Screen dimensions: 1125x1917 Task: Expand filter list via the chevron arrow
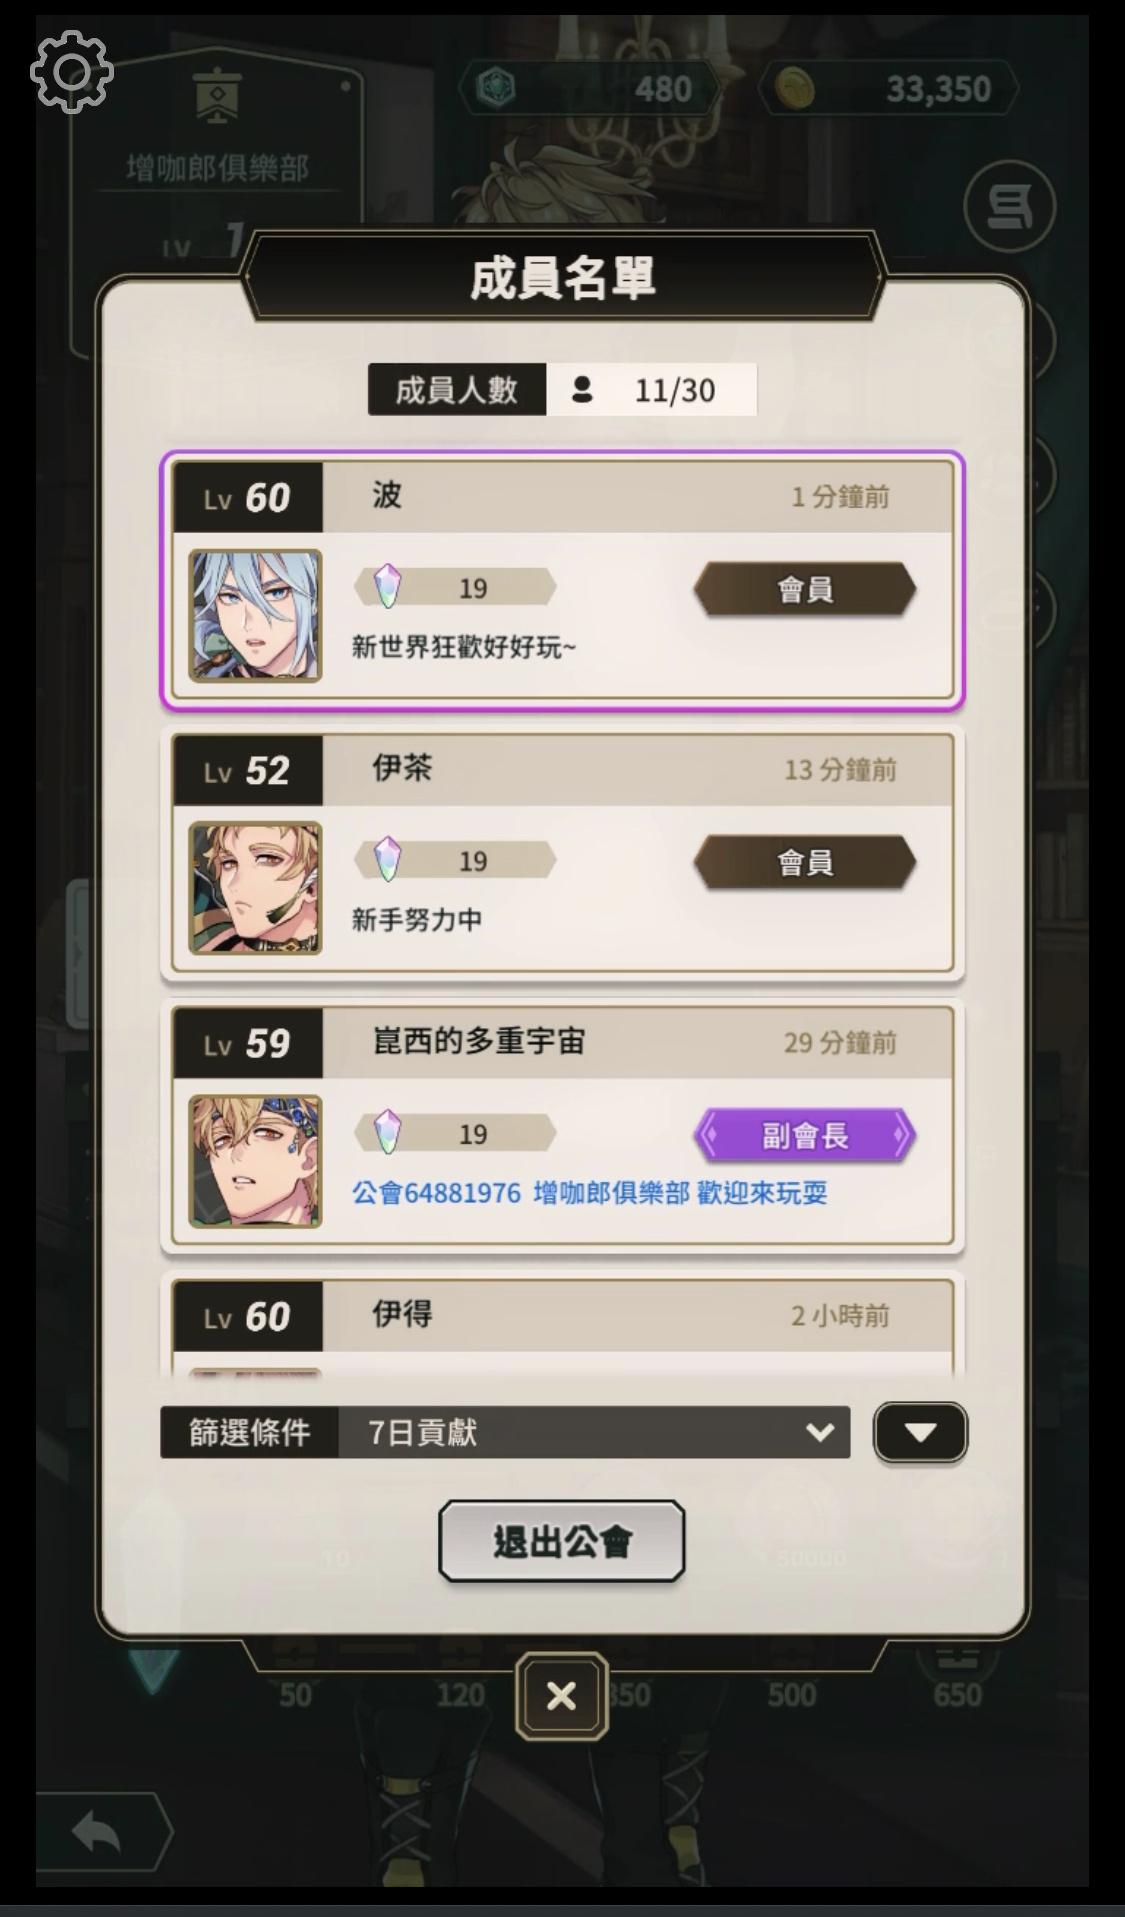coord(820,1432)
